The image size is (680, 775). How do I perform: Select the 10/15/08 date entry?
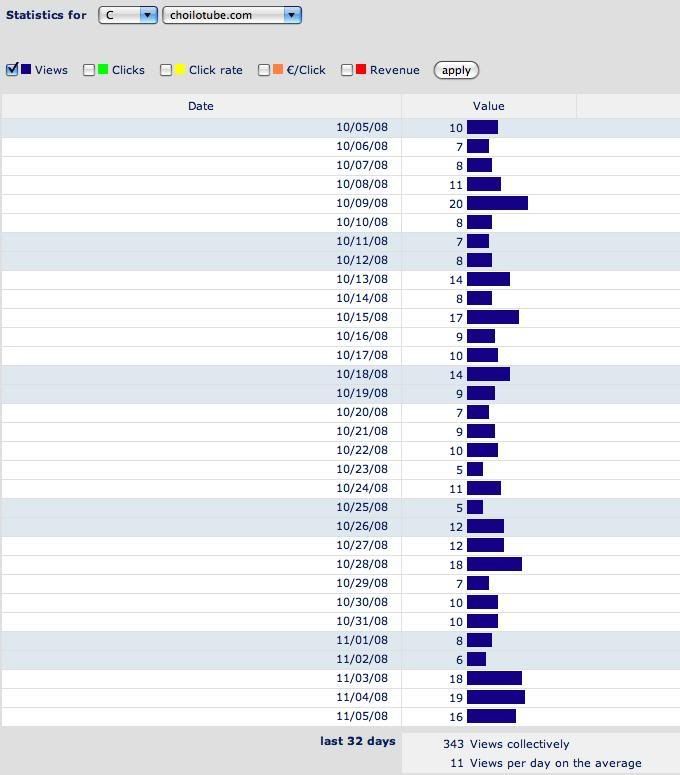pyautogui.click(x=361, y=317)
